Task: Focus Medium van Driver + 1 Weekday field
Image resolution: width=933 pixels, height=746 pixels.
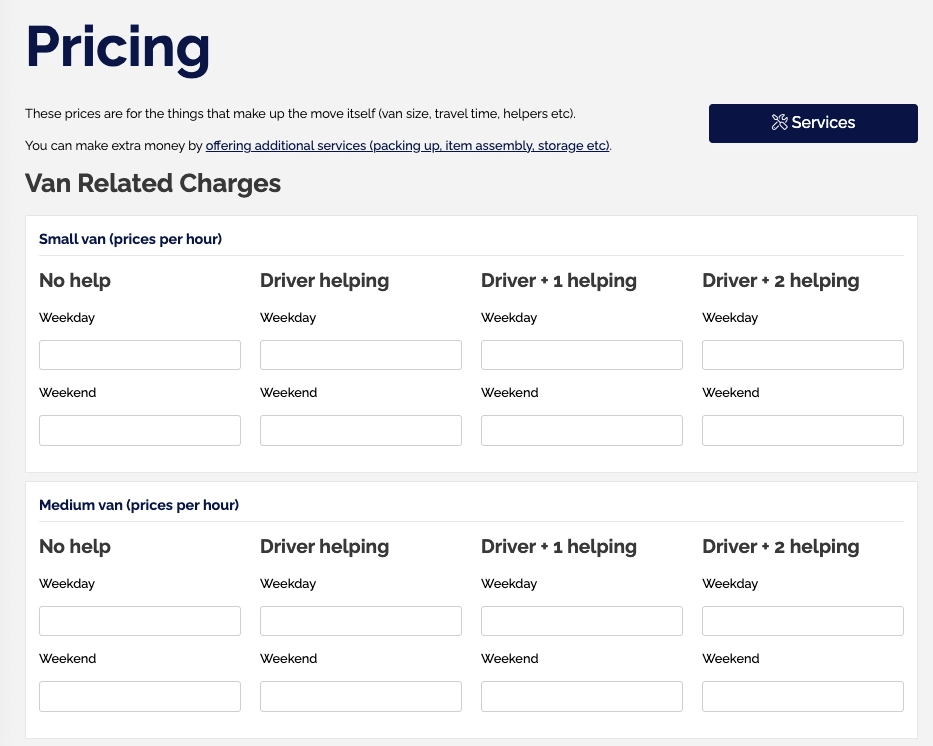Action: tap(582, 621)
